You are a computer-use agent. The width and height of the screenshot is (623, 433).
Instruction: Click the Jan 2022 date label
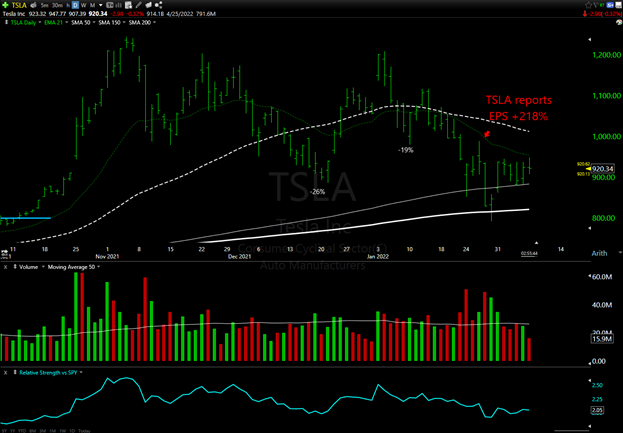point(377,257)
